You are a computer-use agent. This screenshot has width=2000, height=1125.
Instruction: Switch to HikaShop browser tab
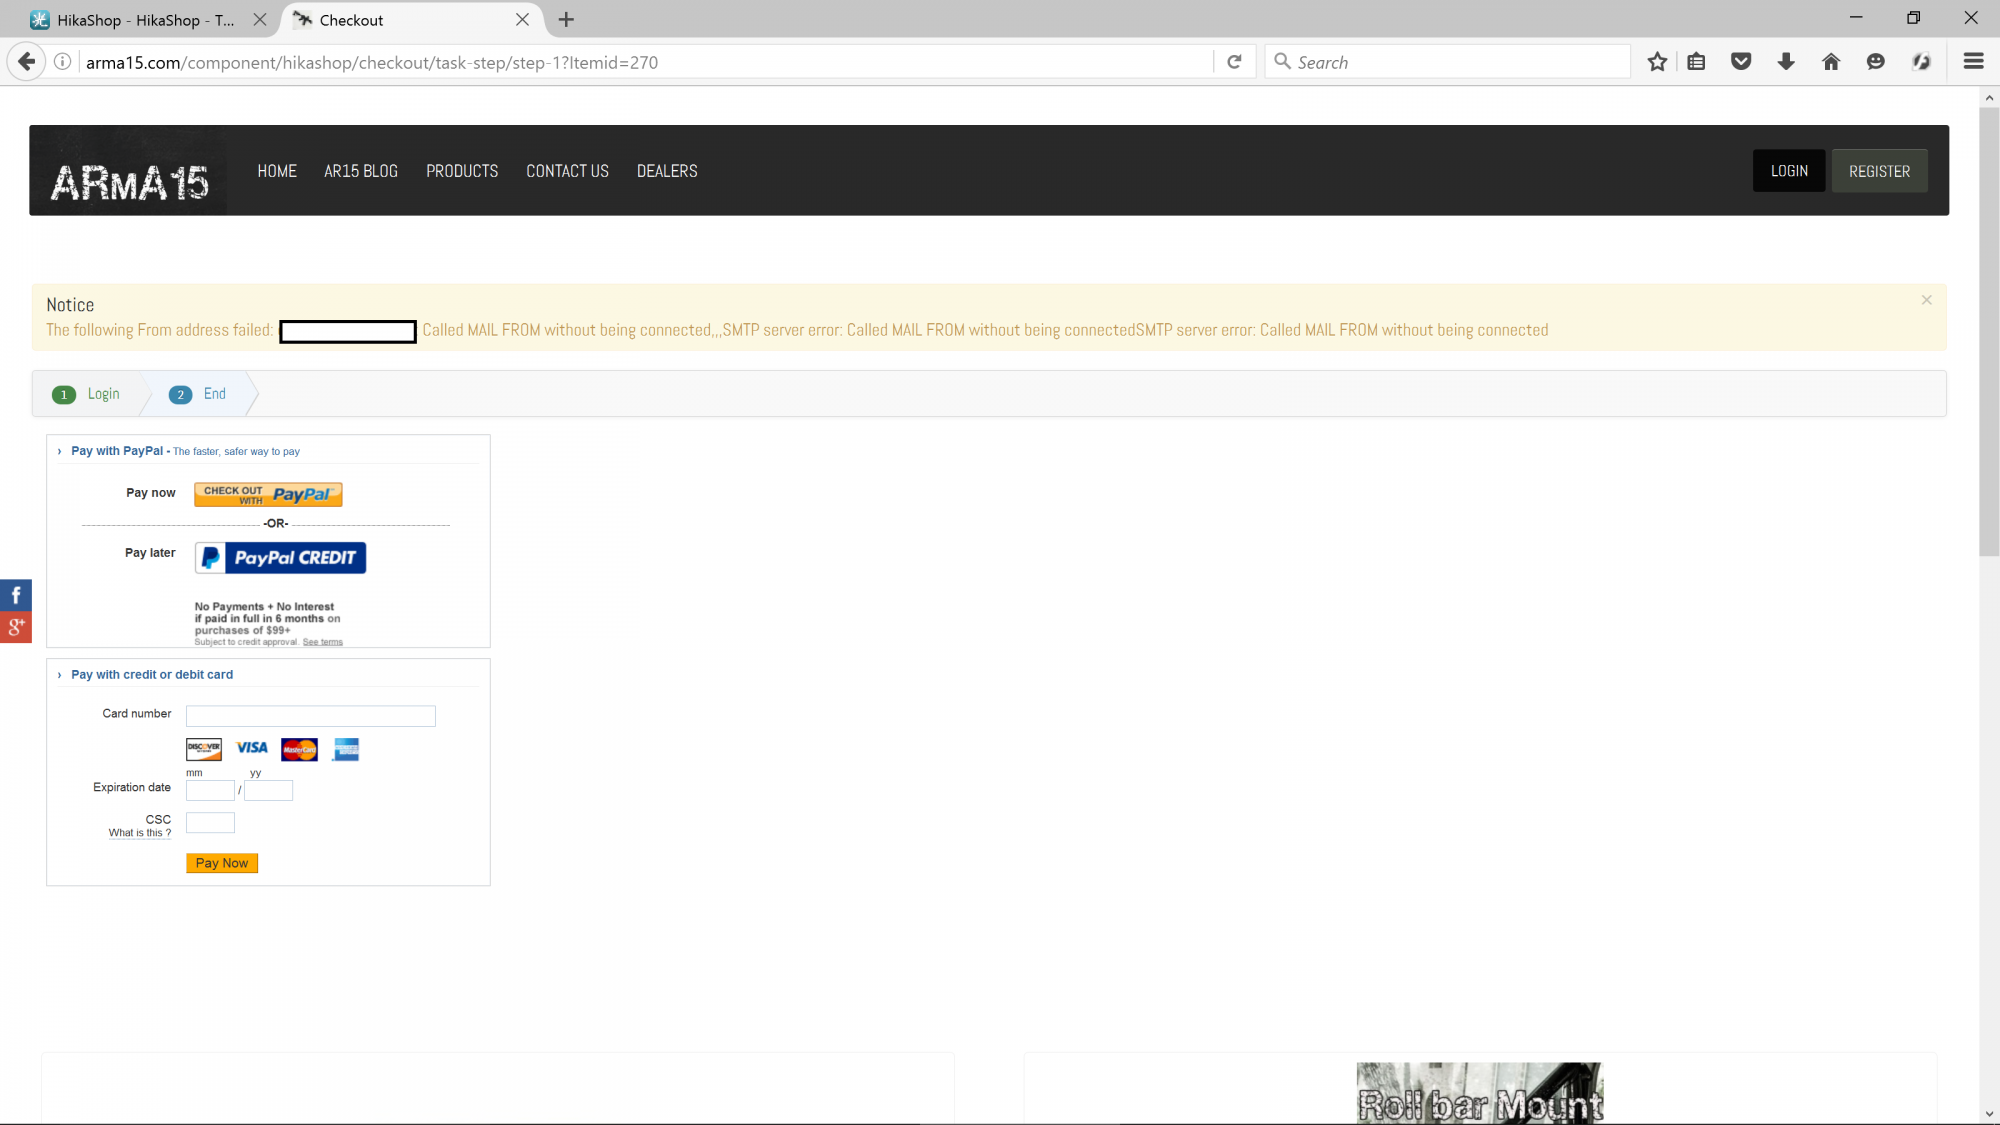[x=140, y=20]
